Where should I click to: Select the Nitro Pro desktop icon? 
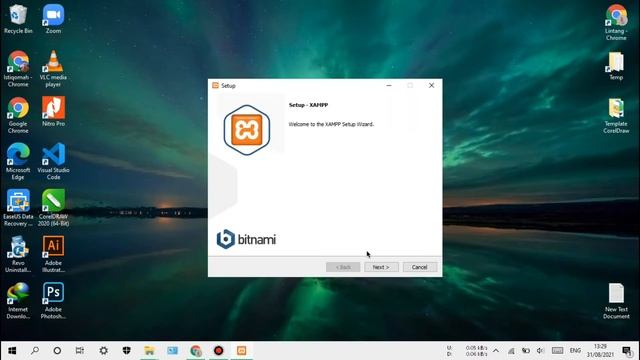53,111
